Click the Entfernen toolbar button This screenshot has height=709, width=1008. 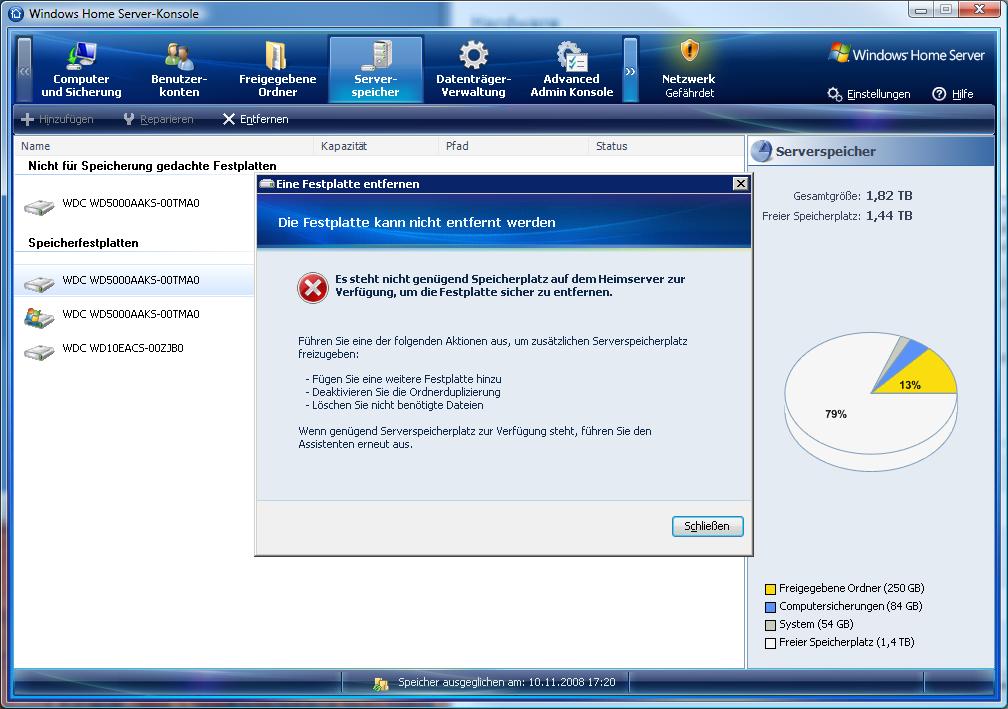[255, 119]
